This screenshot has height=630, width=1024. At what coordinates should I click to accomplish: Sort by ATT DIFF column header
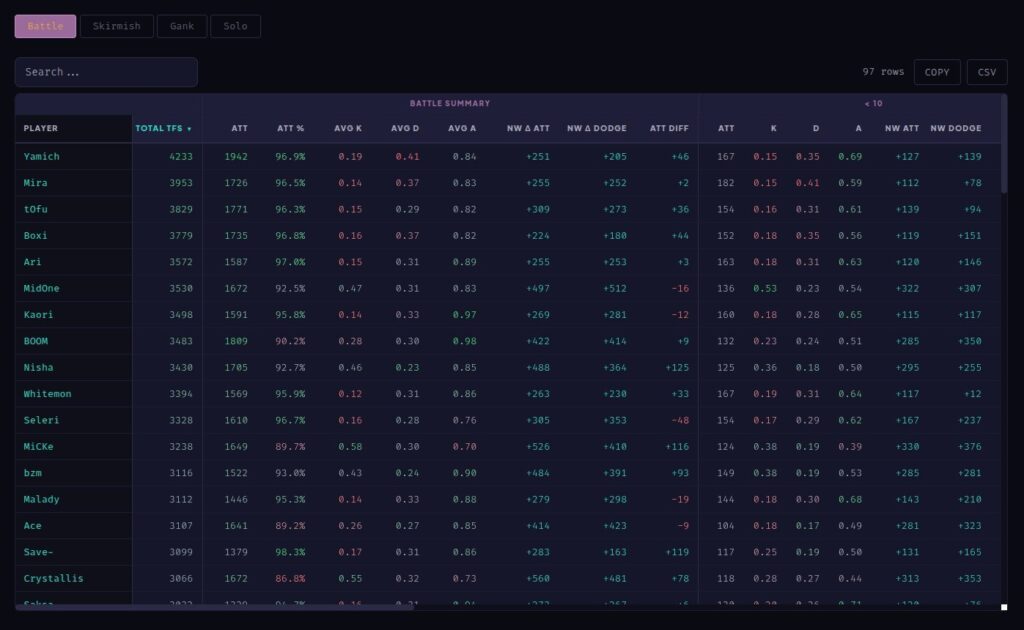[x=668, y=128]
